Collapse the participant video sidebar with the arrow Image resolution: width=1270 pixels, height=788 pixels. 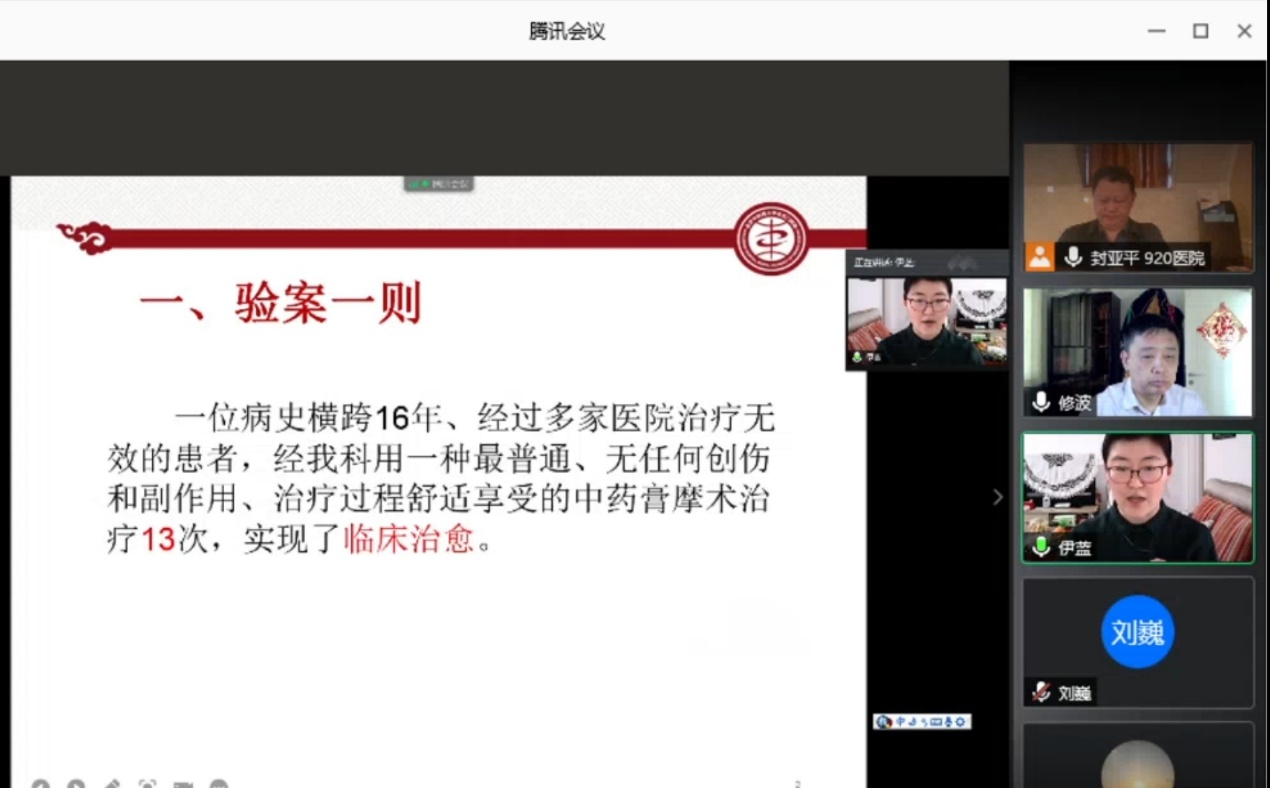(x=997, y=497)
